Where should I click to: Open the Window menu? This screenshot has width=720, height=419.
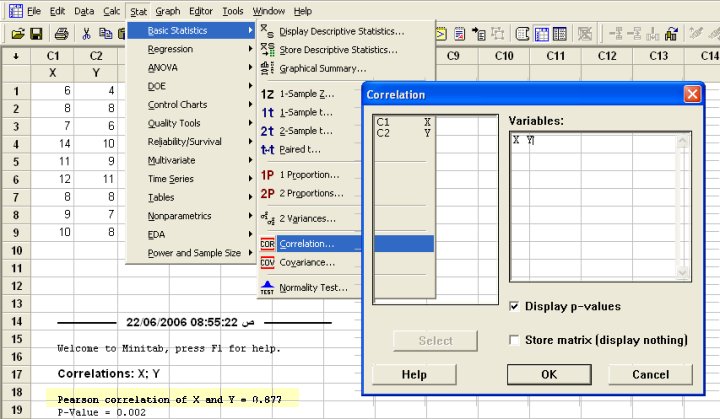269,11
